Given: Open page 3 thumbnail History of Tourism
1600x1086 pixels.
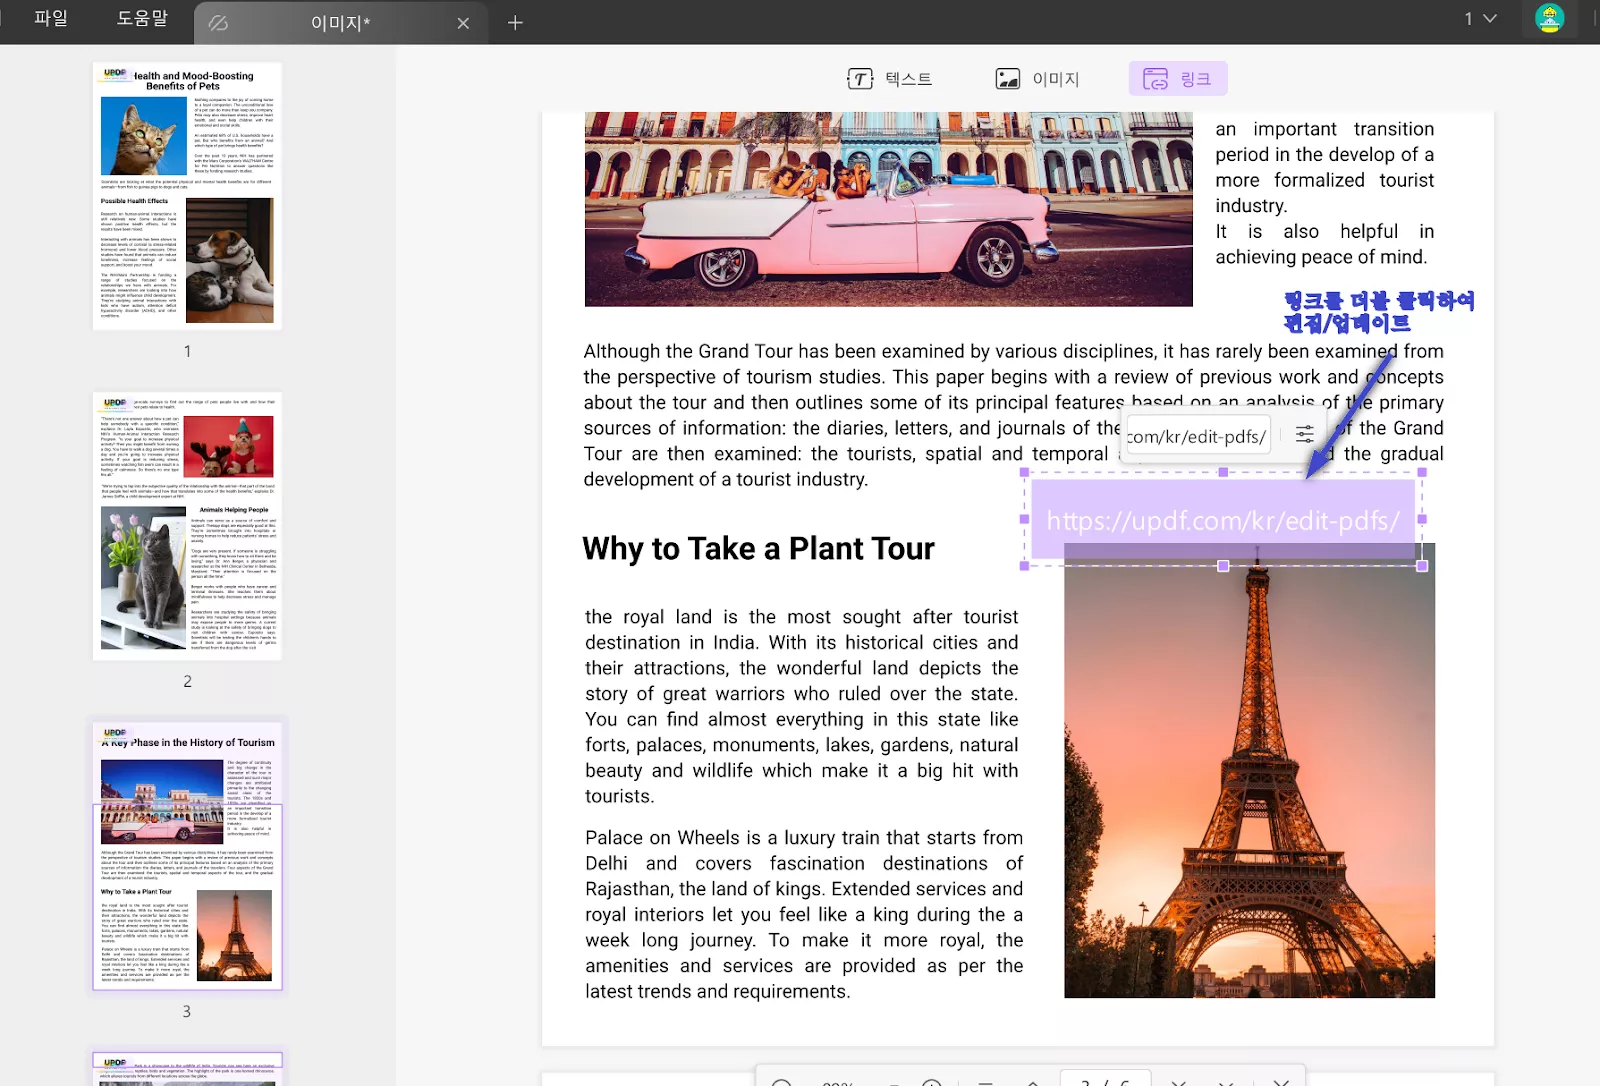Looking at the screenshot, I should (187, 856).
